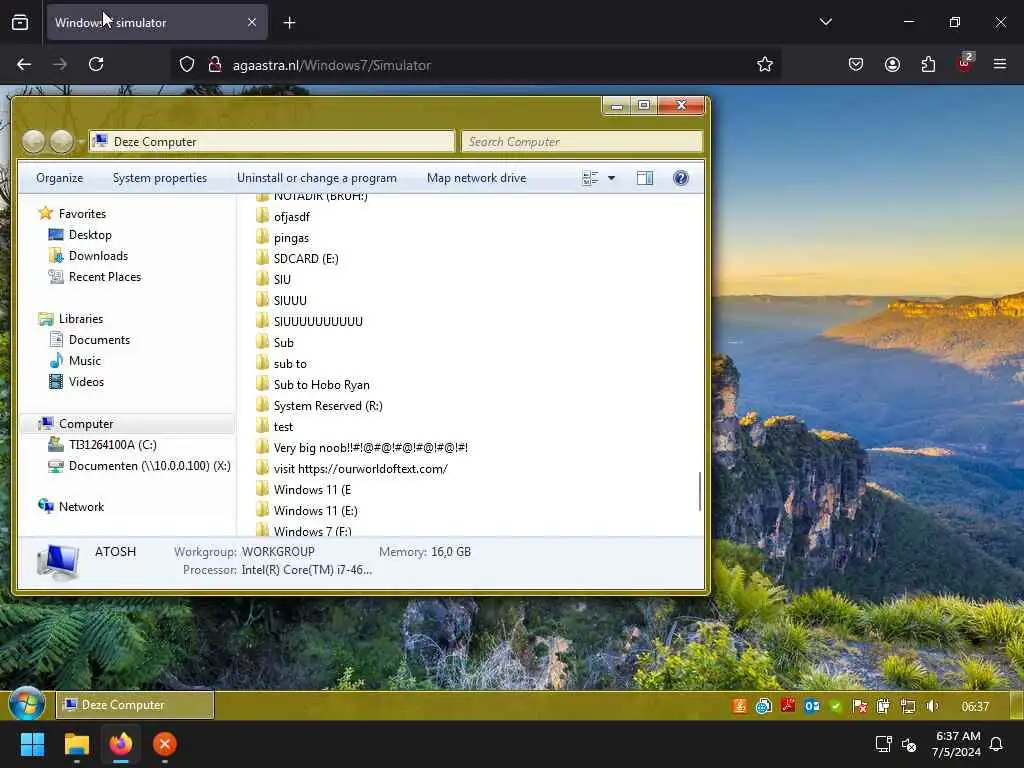Click the Deze Computer address bar
Image resolution: width=1024 pixels, height=768 pixels.
pos(272,142)
